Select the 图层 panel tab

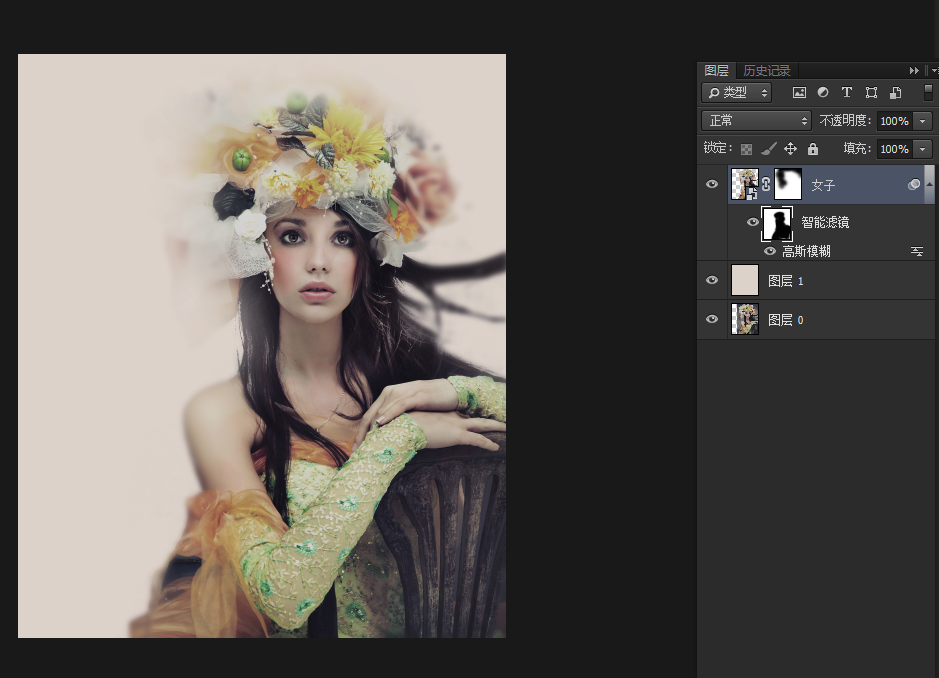716,71
